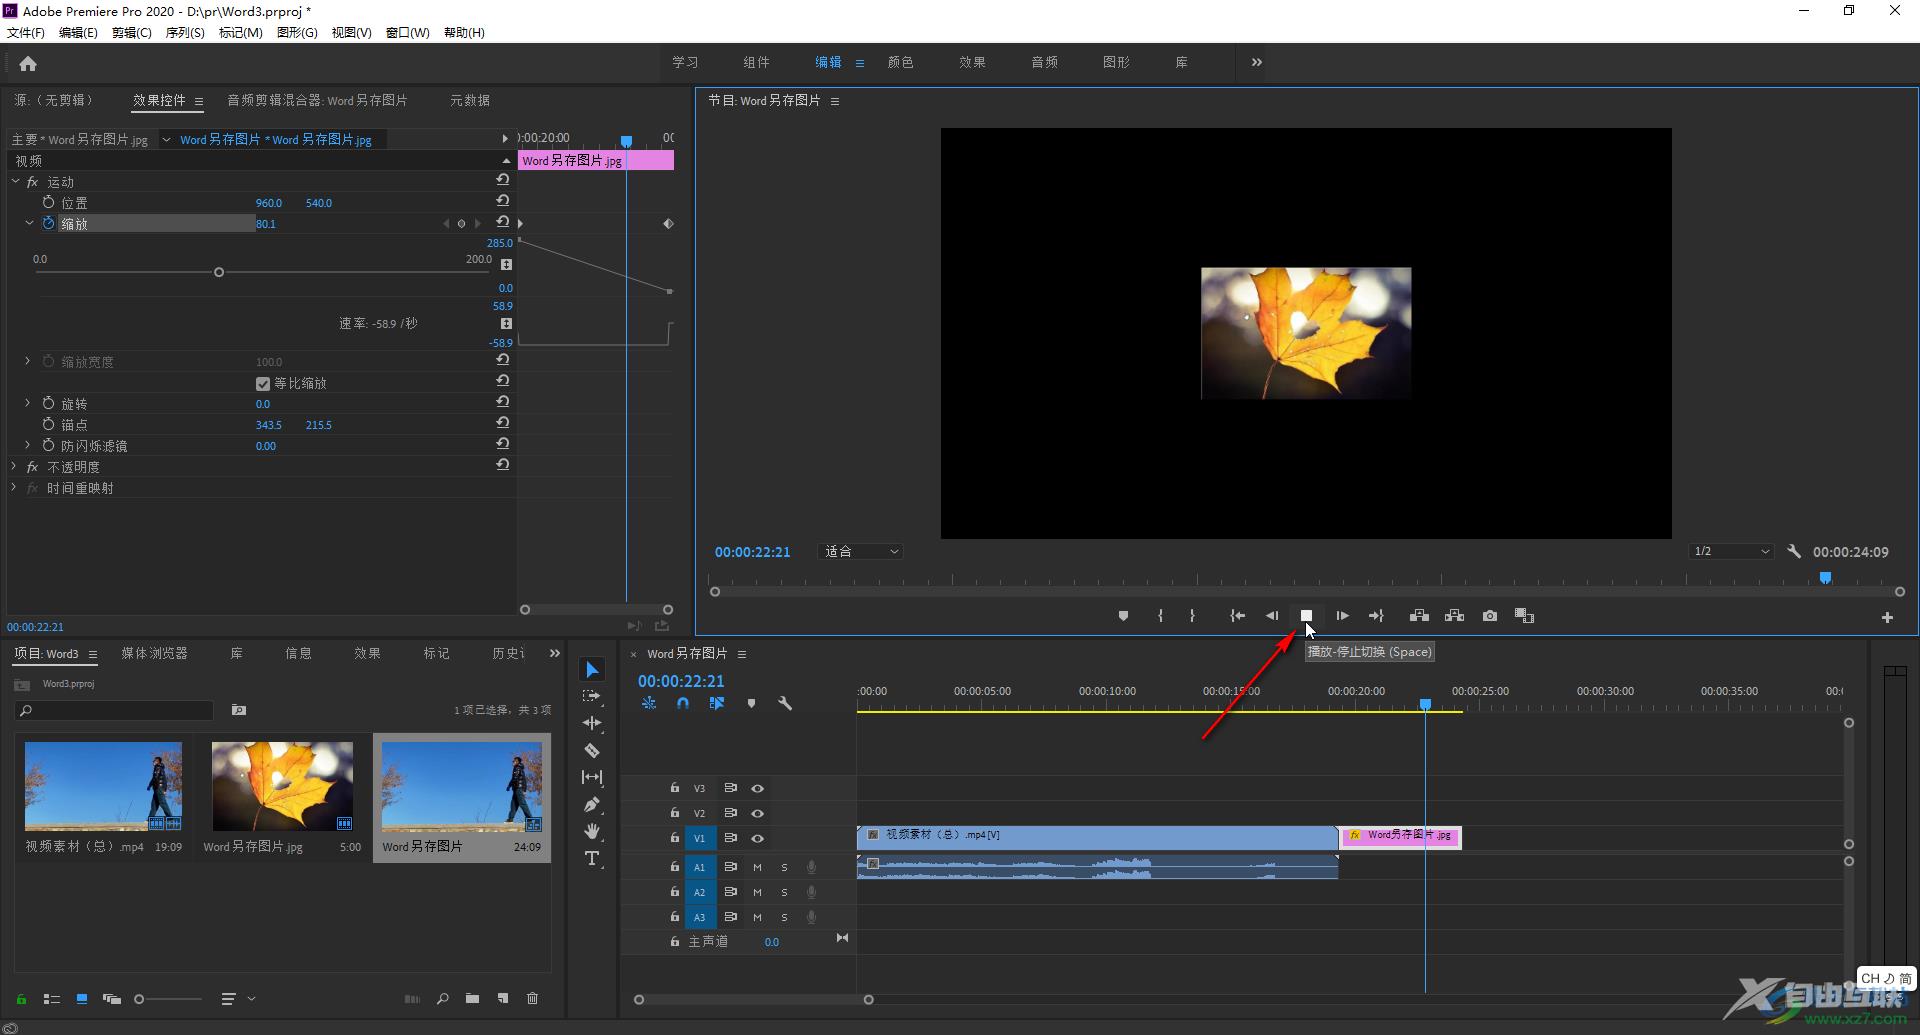Go to Out point
The image size is (1920, 1035).
[1376, 616]
